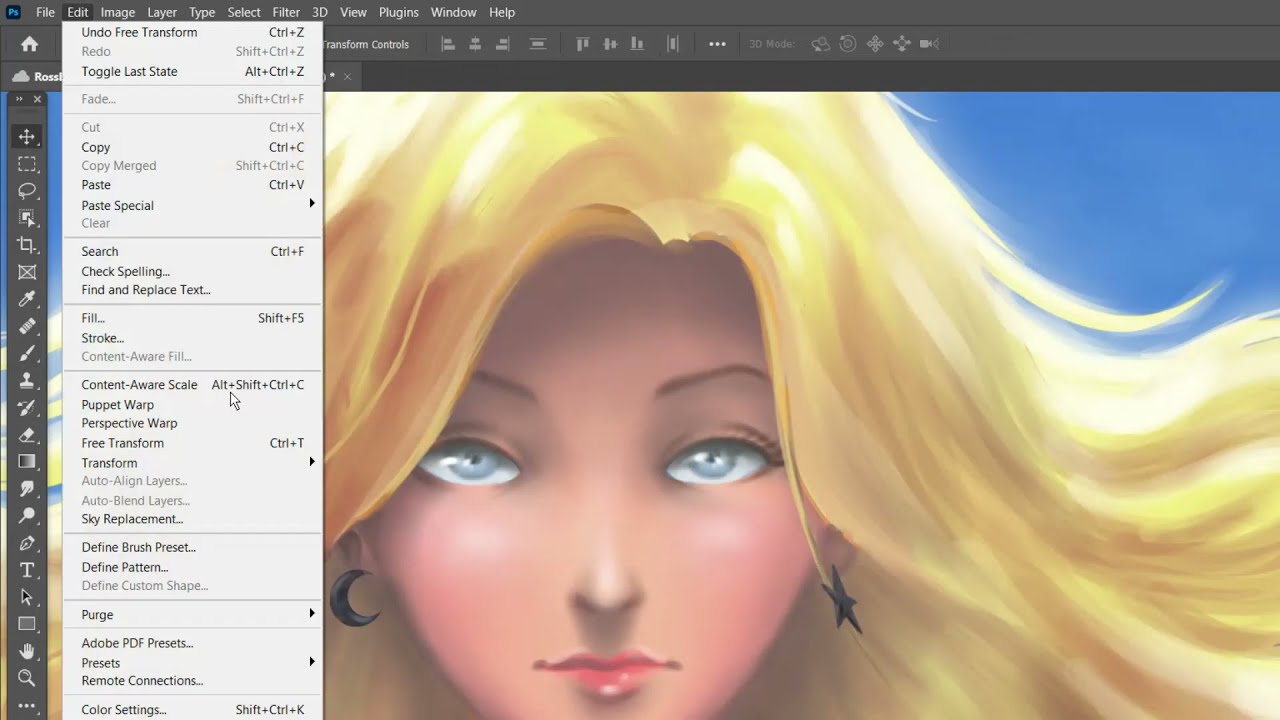Click align vertical centers icon
The image size is (1280, 720).
tap(609, 44)
